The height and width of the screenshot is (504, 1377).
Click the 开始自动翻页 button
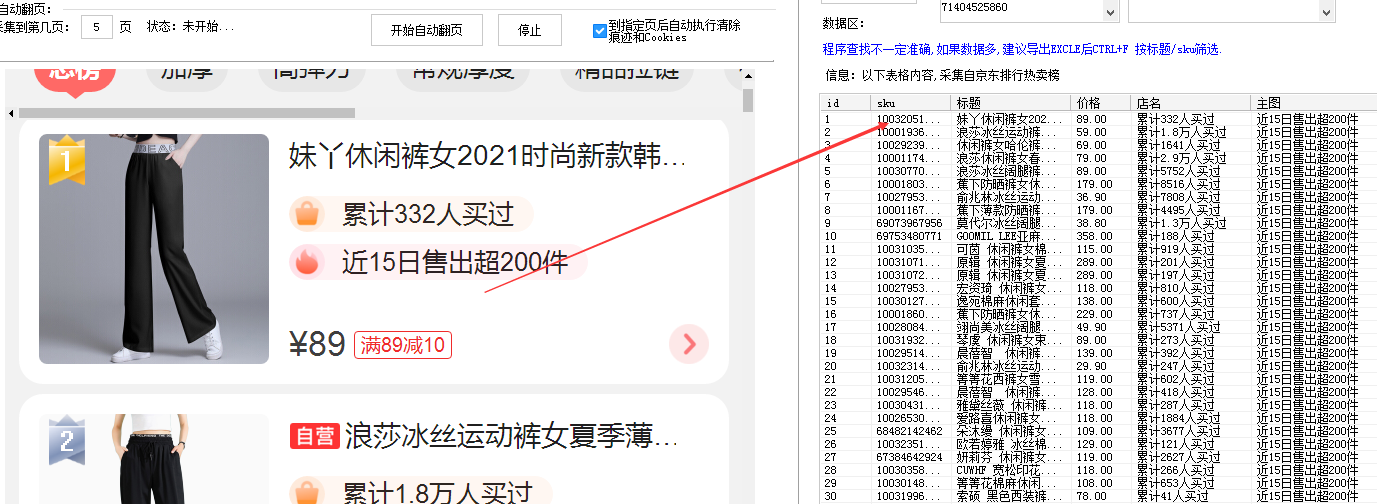point(426,30)
